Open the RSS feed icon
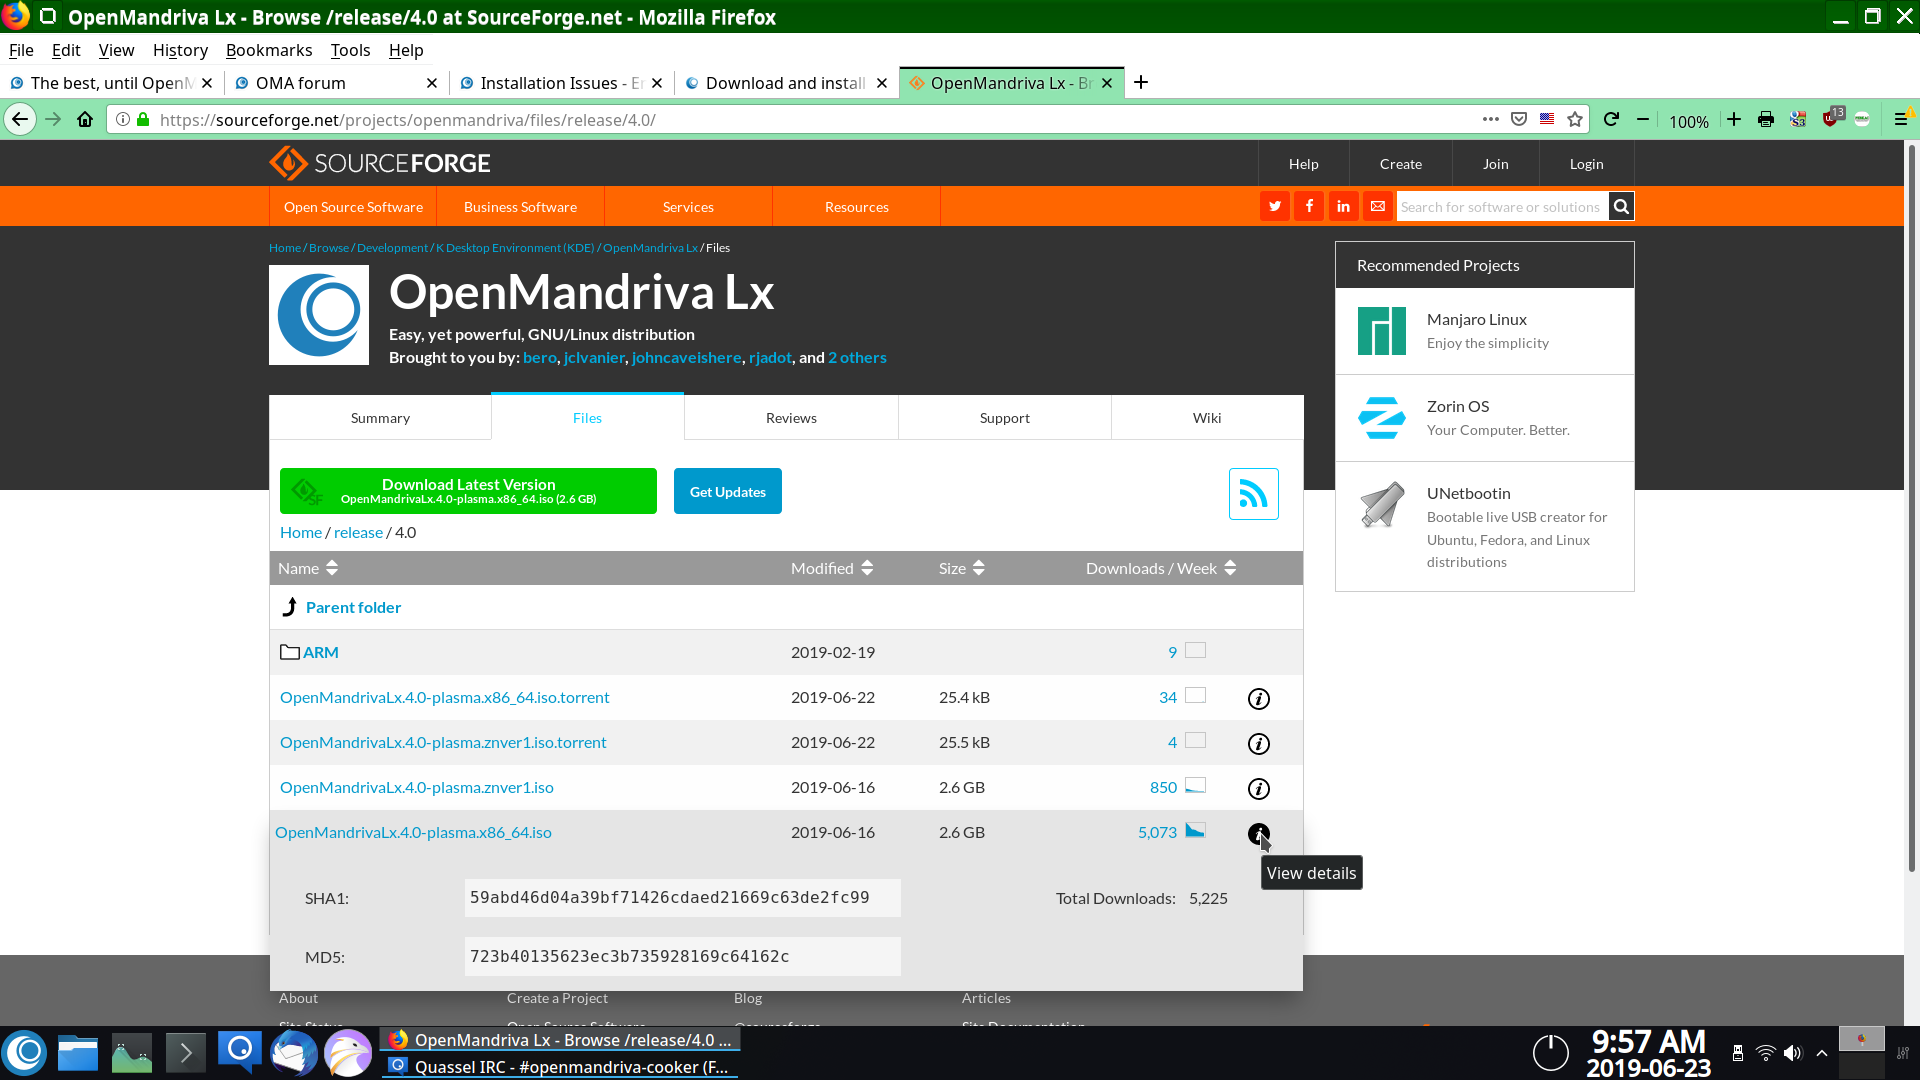Image resolution: width=1920 pixels, height=1080 pixels. (x=1254, y=494)
